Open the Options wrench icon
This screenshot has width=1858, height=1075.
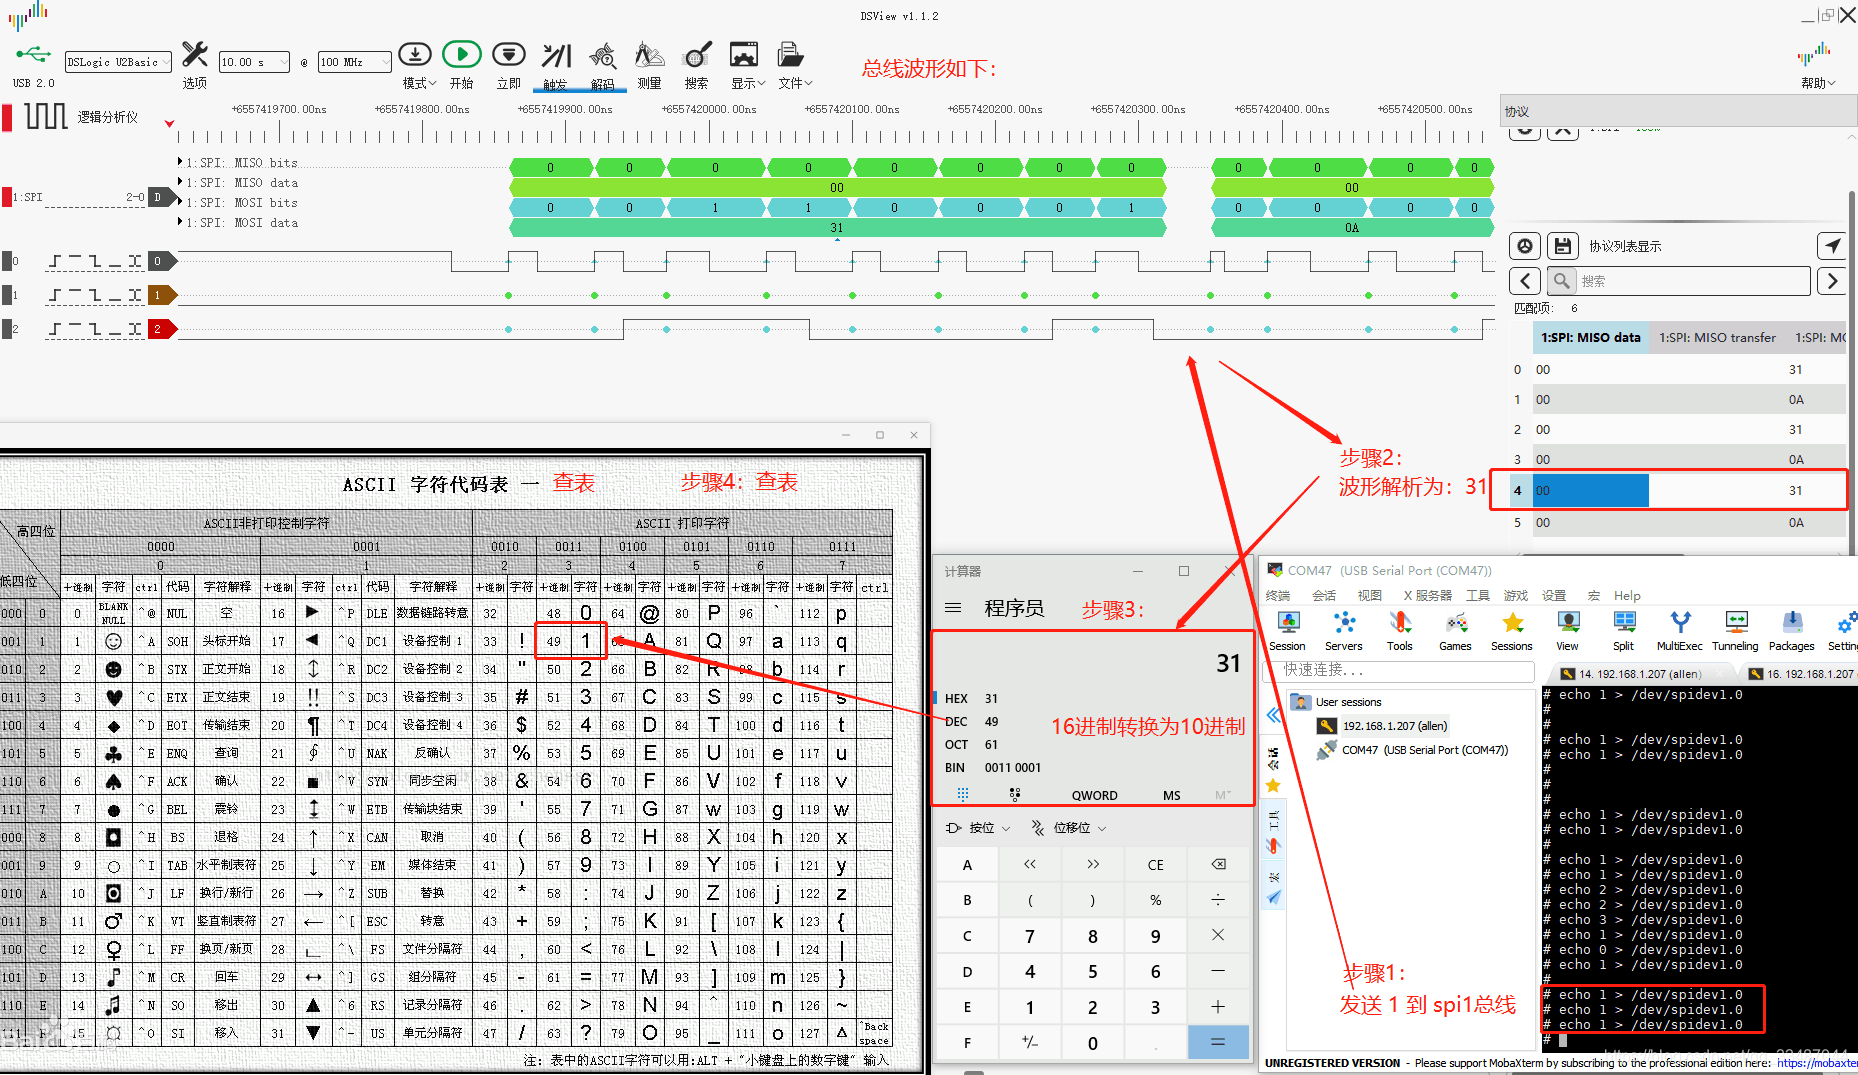pyautogui.click(x=195, y=56)
